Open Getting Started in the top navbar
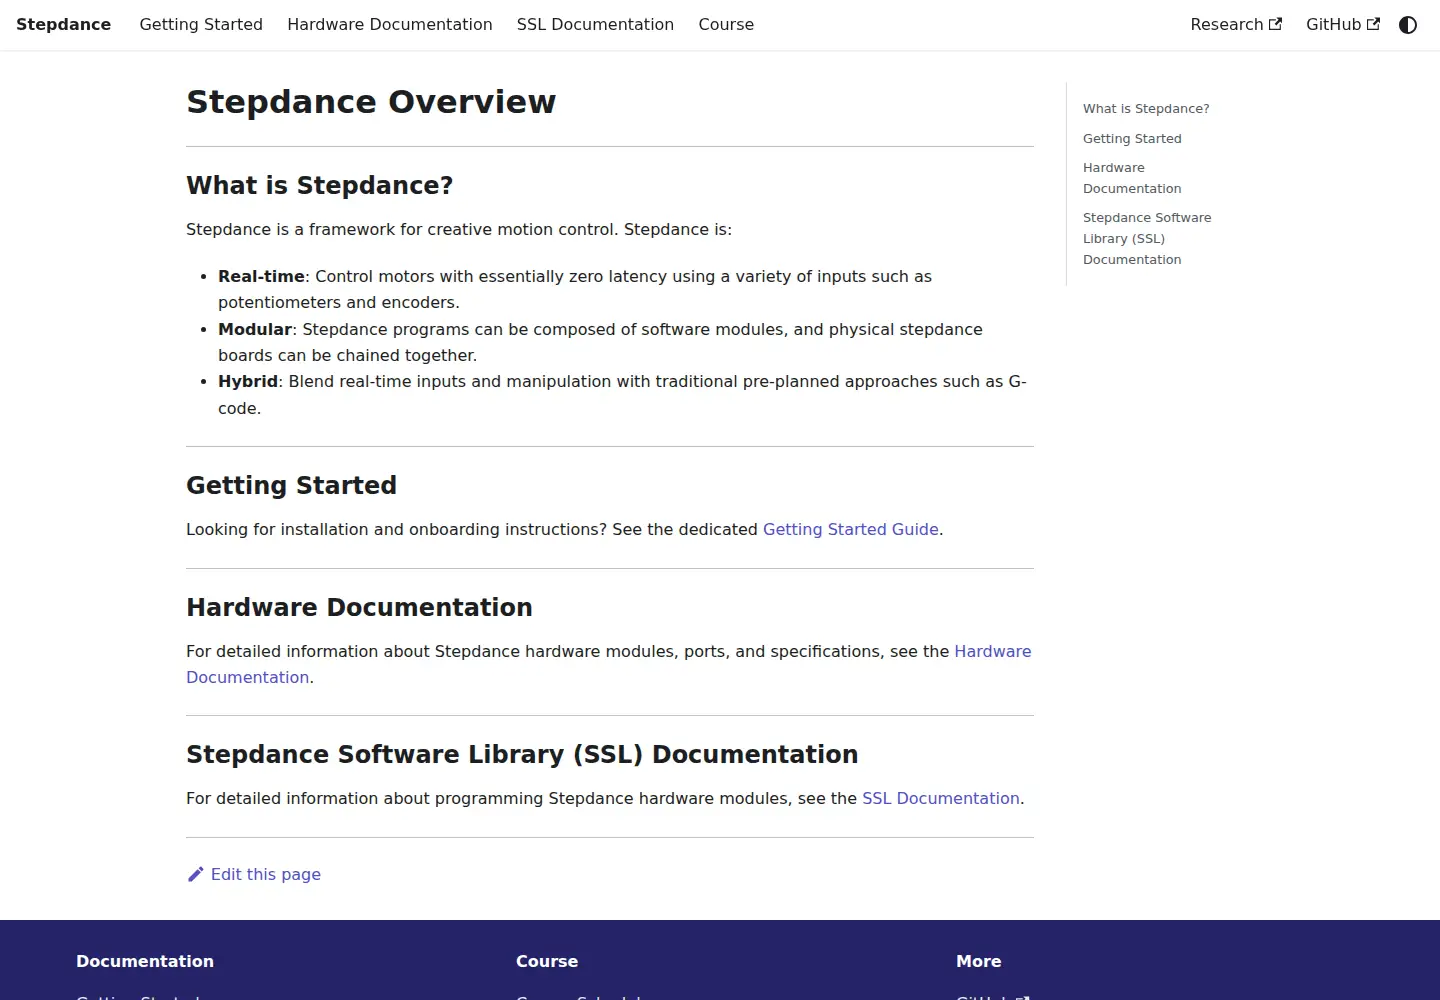This screenshot has width=1440, height=1000. (201, 24)
